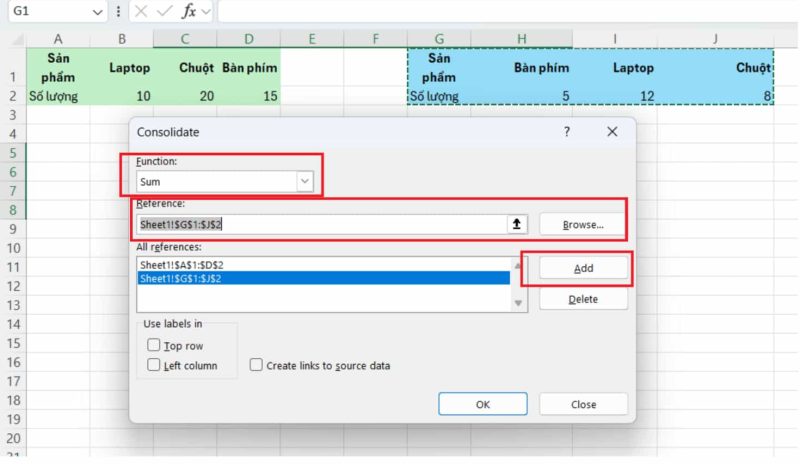
Task: Select row 12 header
Action: pyautogui.click(x=13, y=286)
